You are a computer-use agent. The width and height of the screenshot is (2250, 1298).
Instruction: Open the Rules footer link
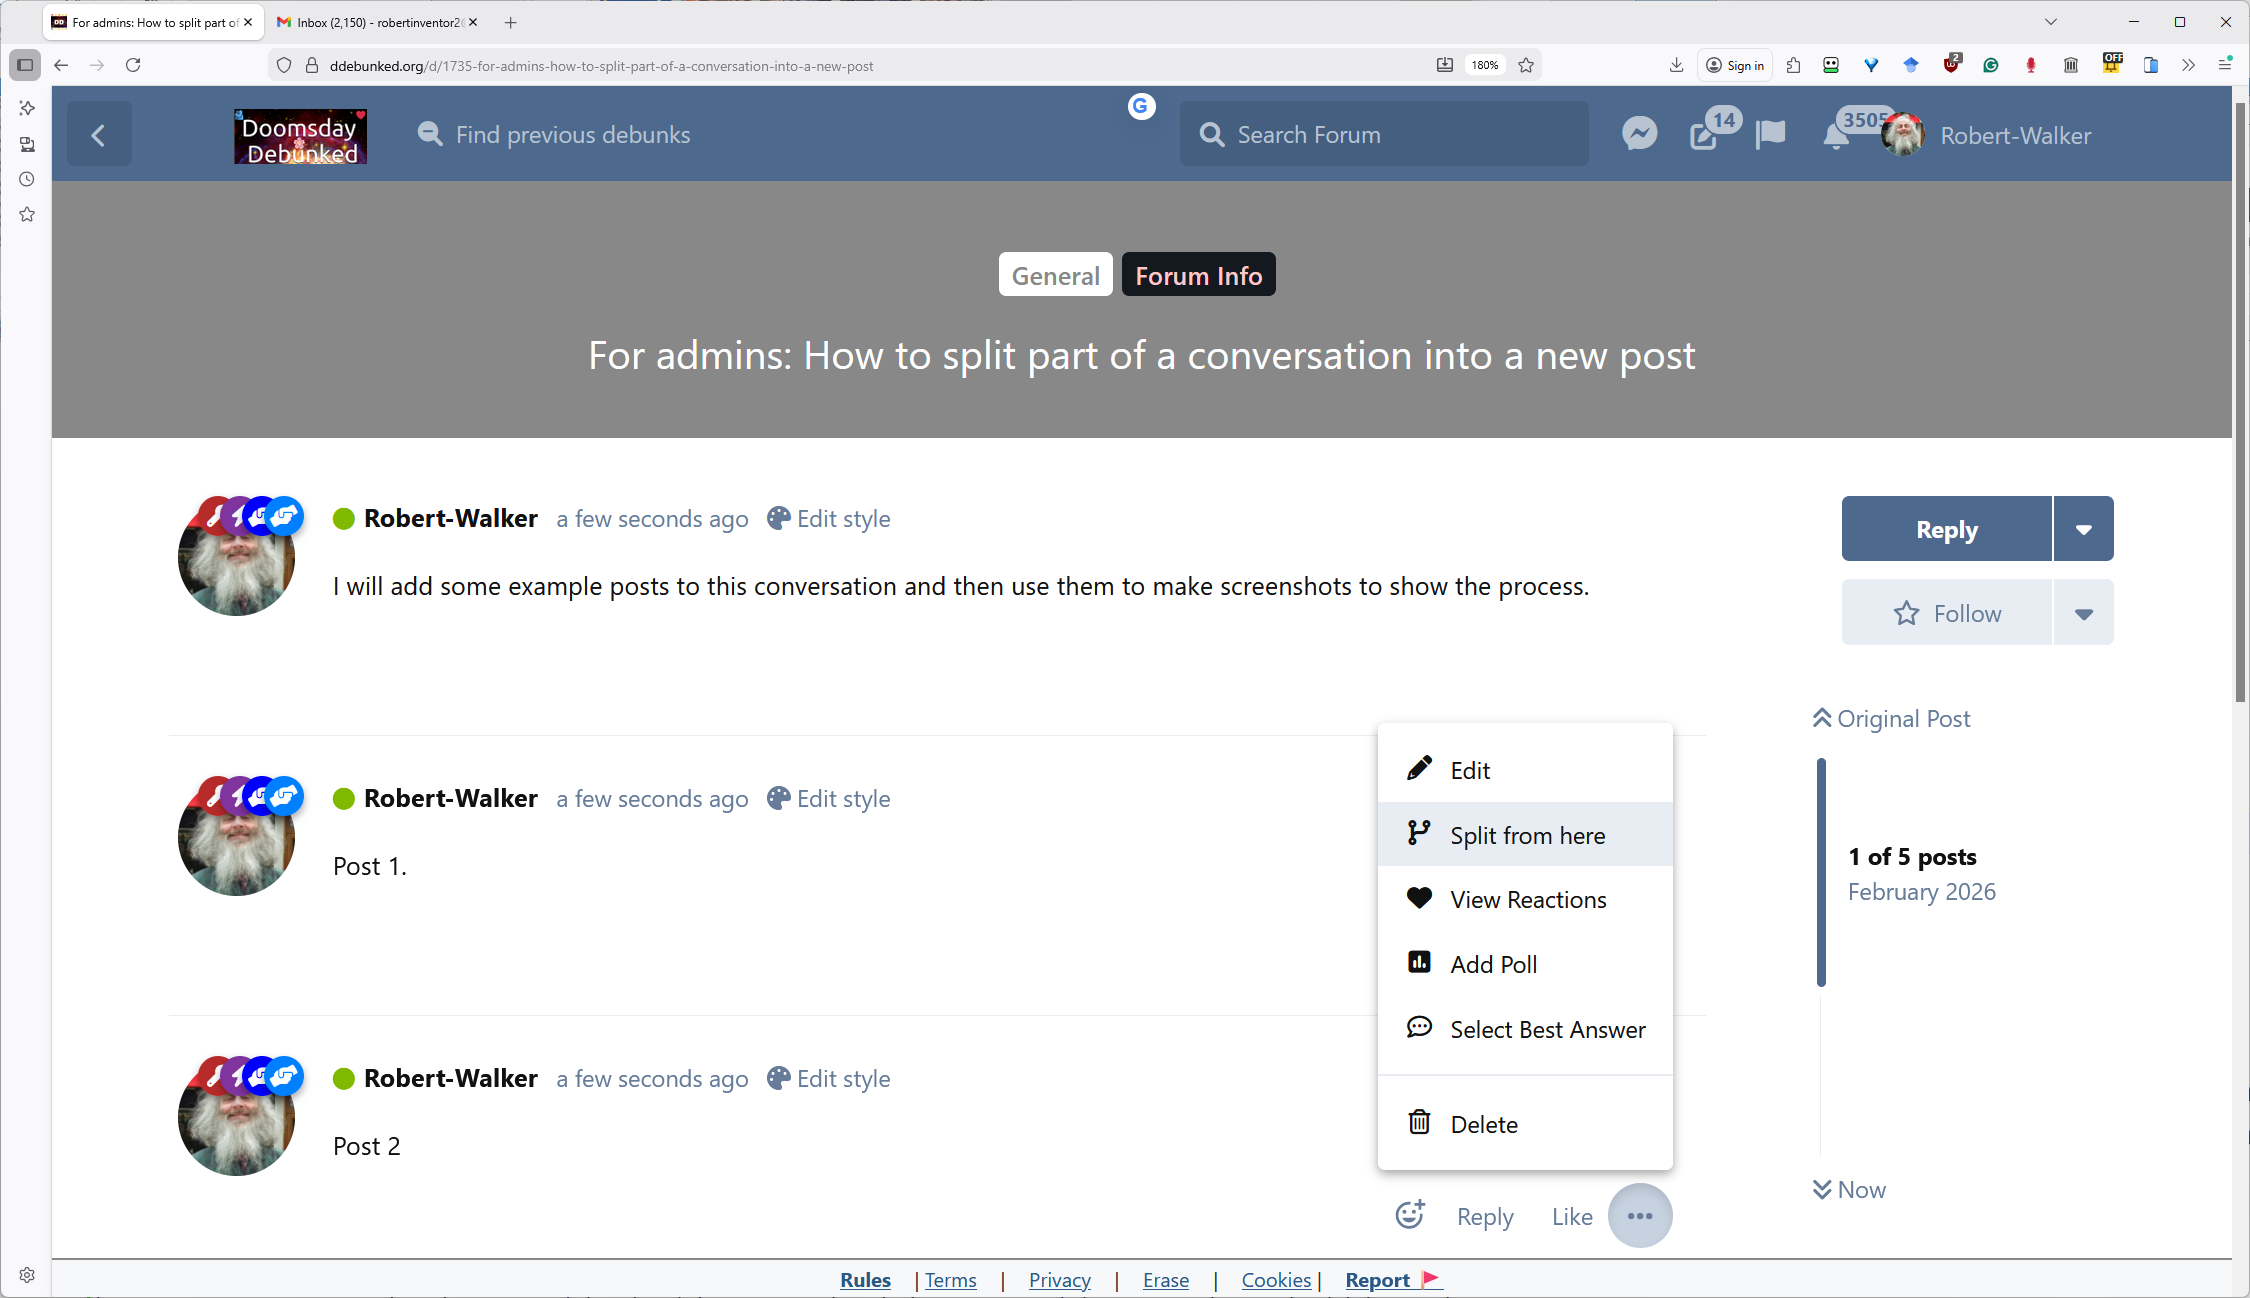click(x=865, y=1280)
